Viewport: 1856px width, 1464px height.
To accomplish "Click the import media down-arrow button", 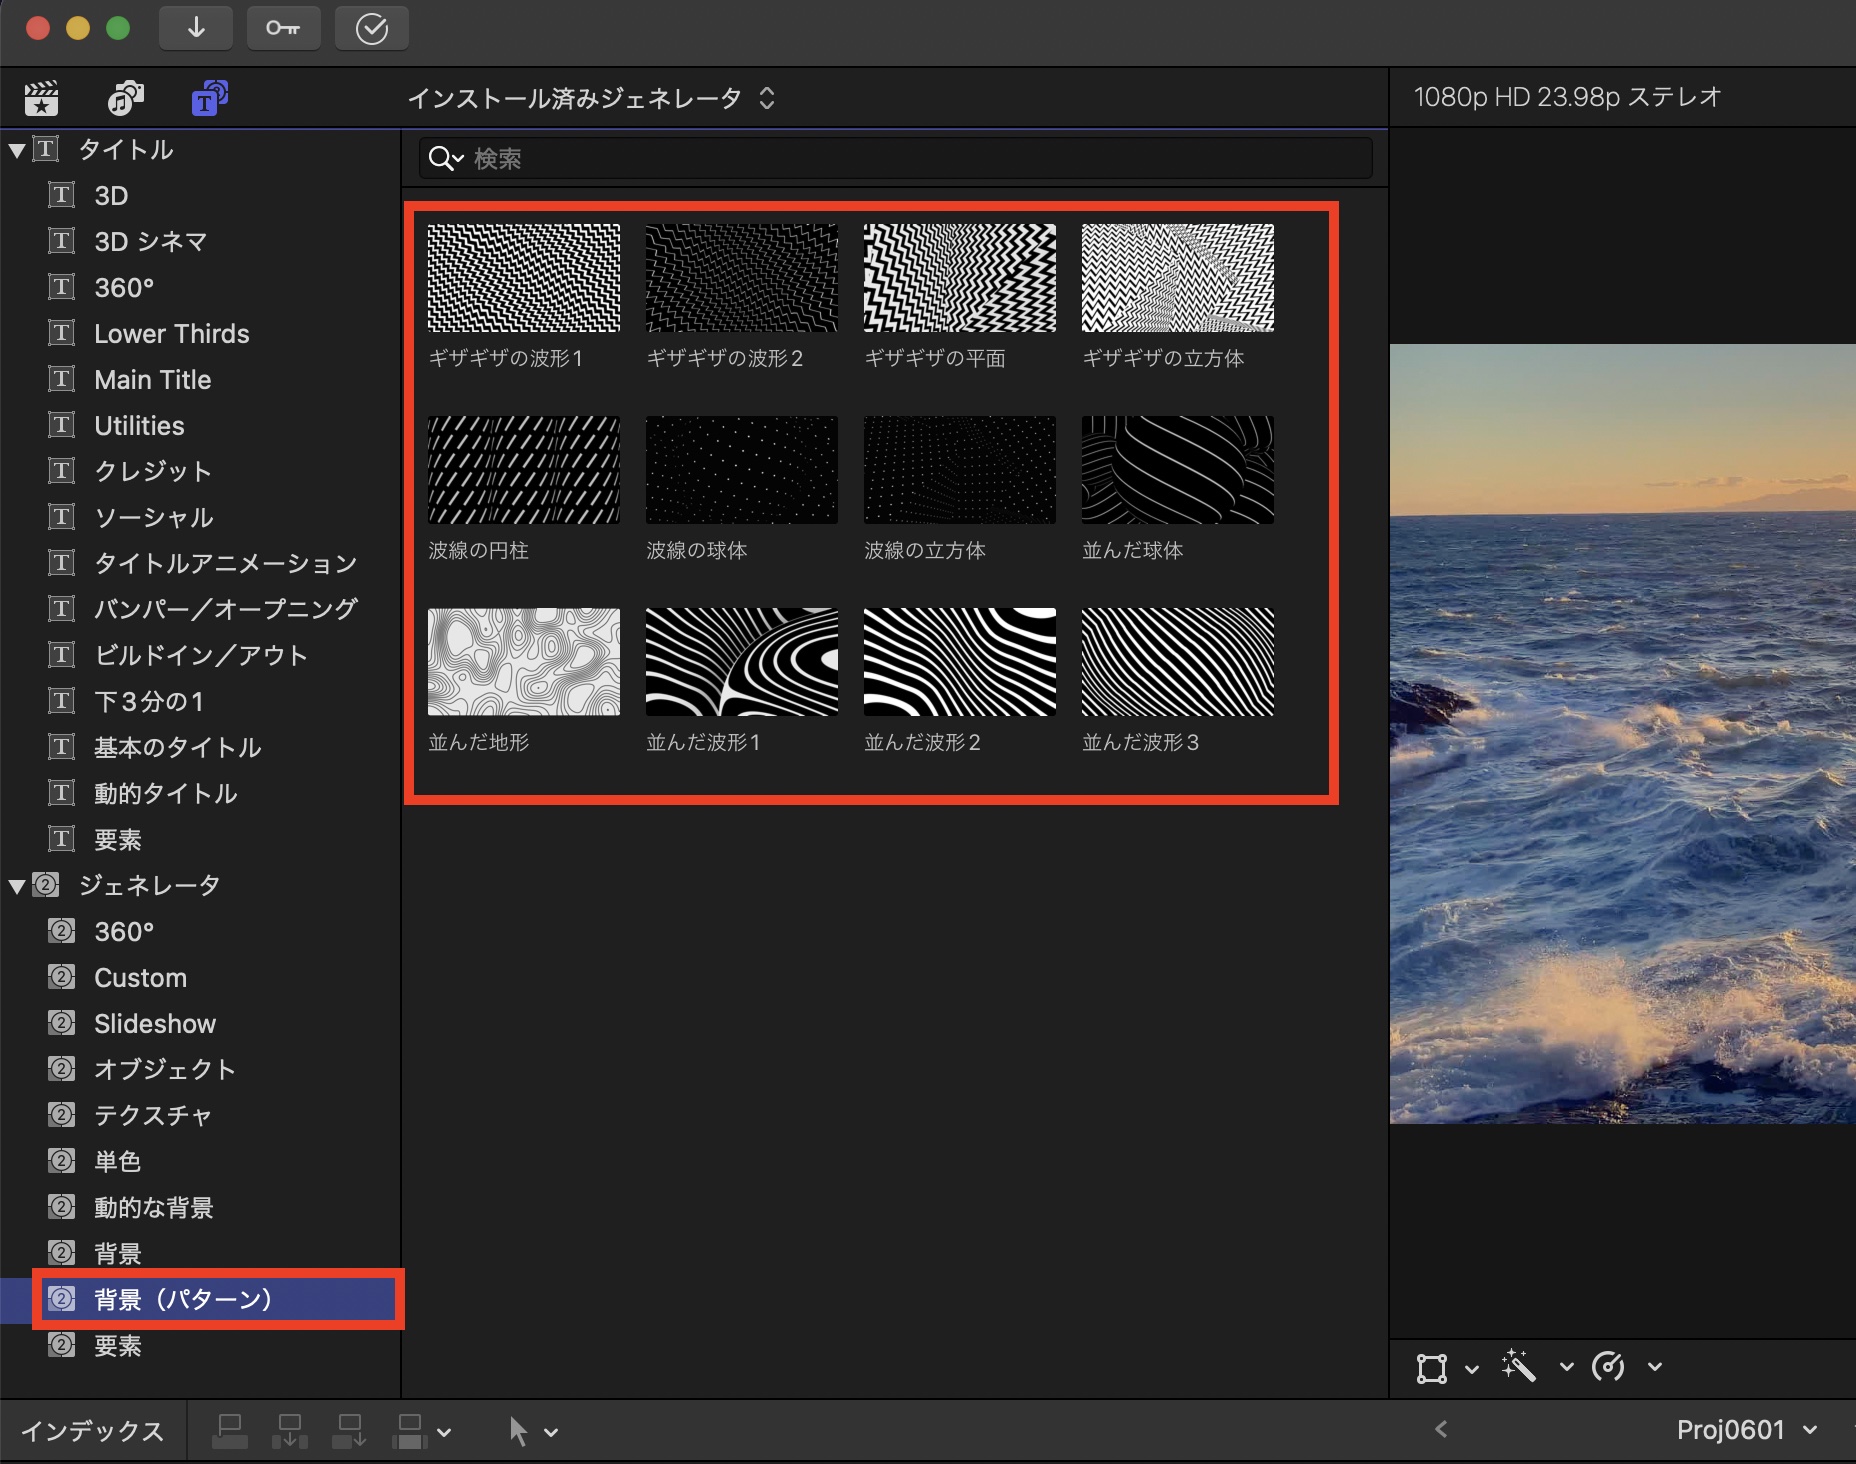I will [x=196, y=28].
